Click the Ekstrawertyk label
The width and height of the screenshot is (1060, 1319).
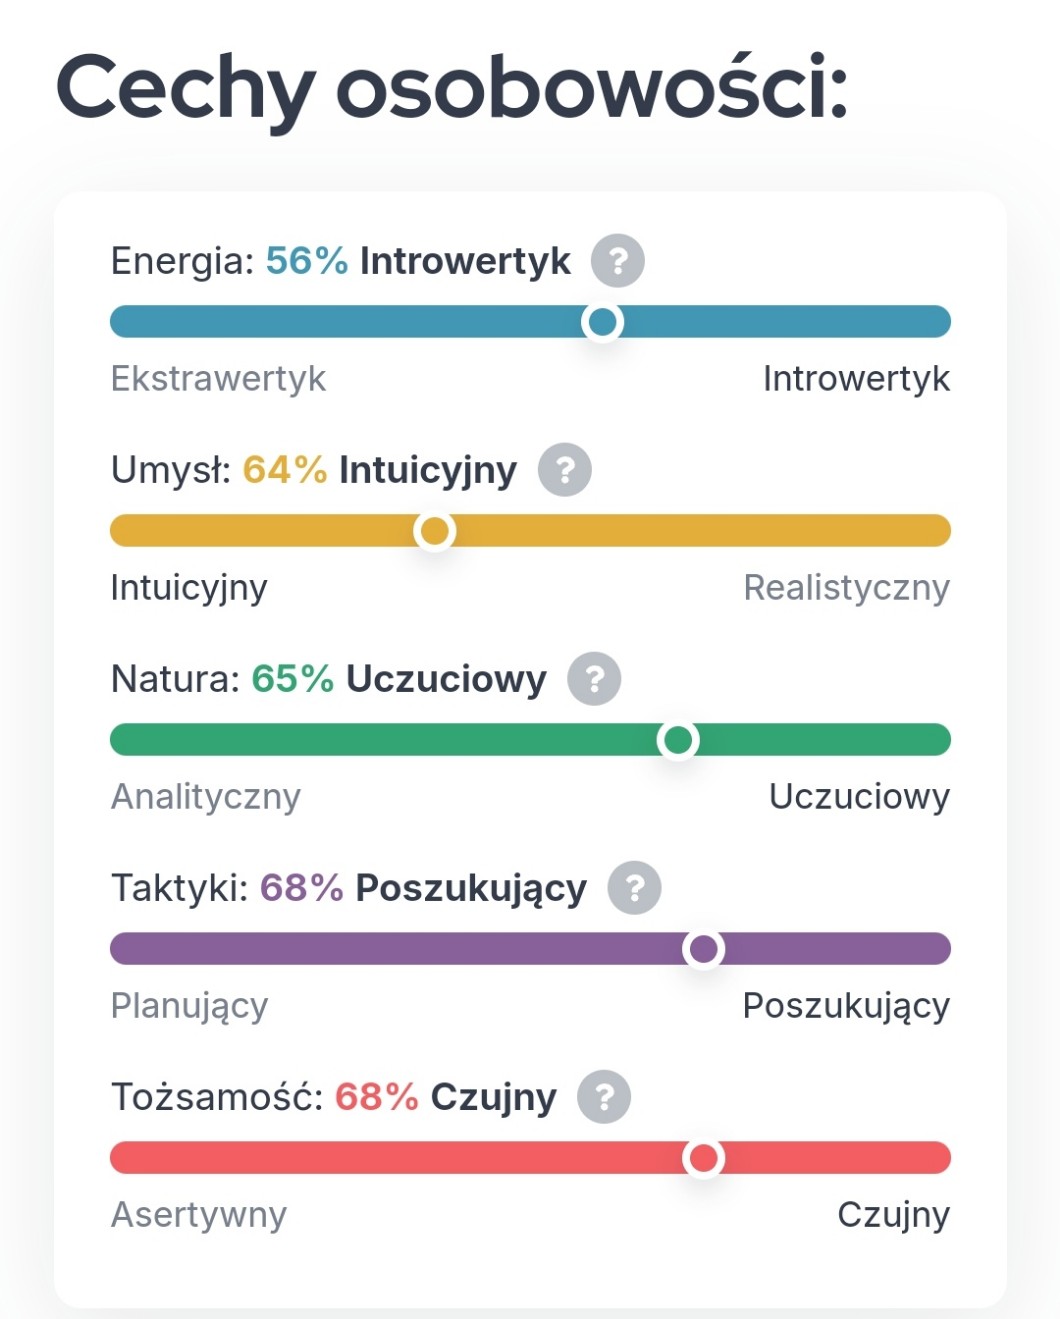[x=218, y=379]
